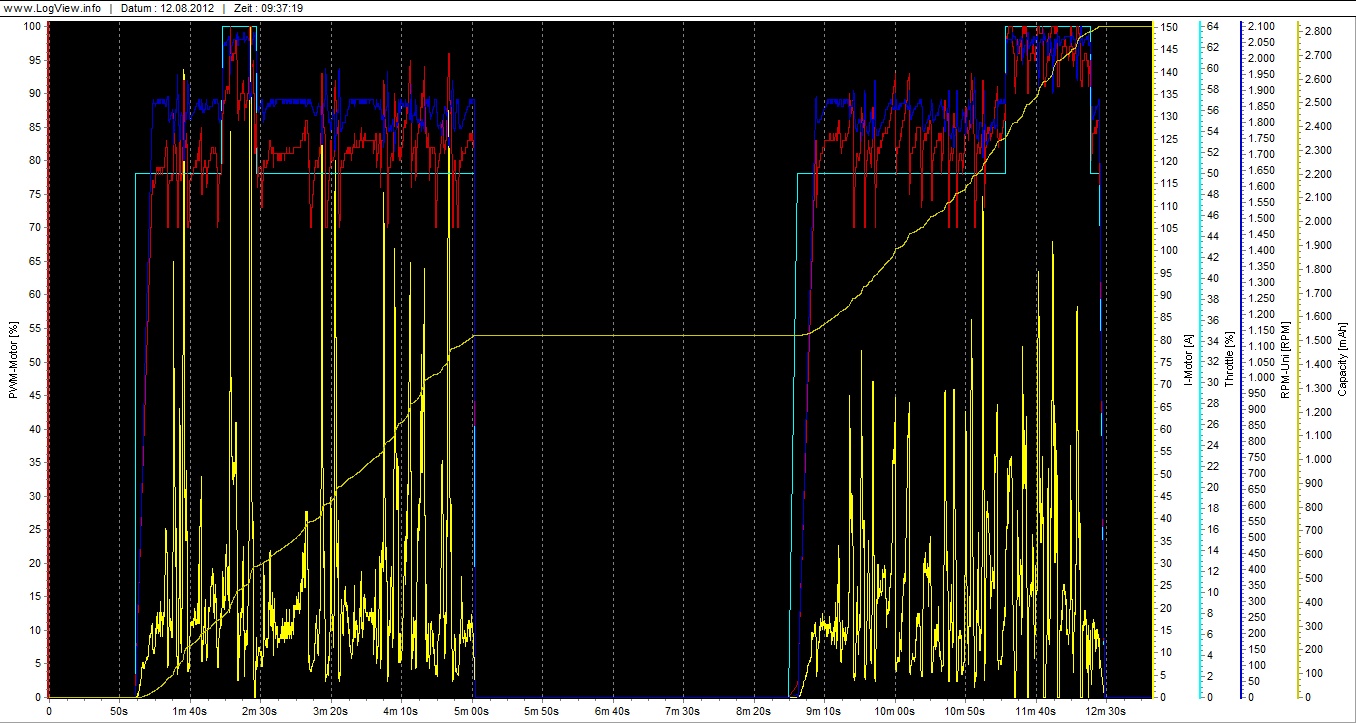The image size is (1356, 723).
Task: Click the 64 tick on Throttle axis
Action: (1213, 26)
